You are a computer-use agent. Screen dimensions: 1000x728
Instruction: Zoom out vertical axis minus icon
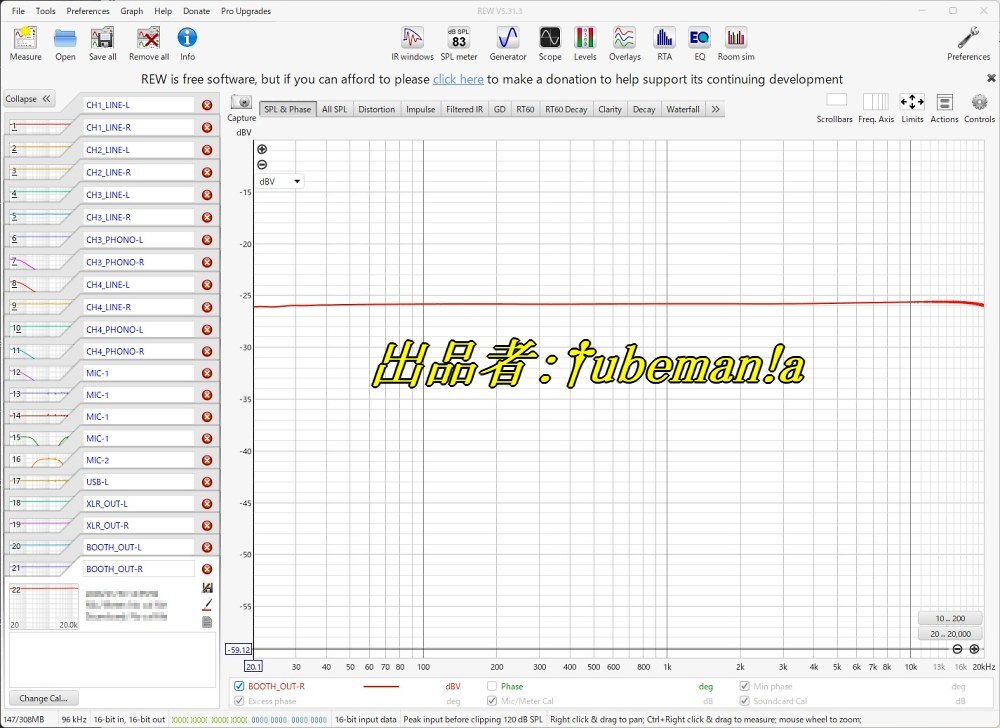(x=261, y=164)
